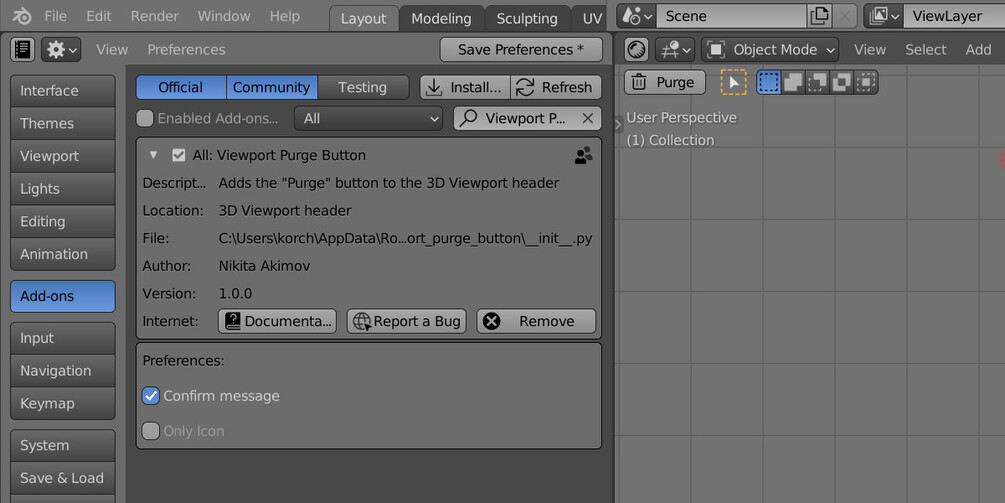
Task: Switch to the UV workspace tab
Action: [591, 19]
